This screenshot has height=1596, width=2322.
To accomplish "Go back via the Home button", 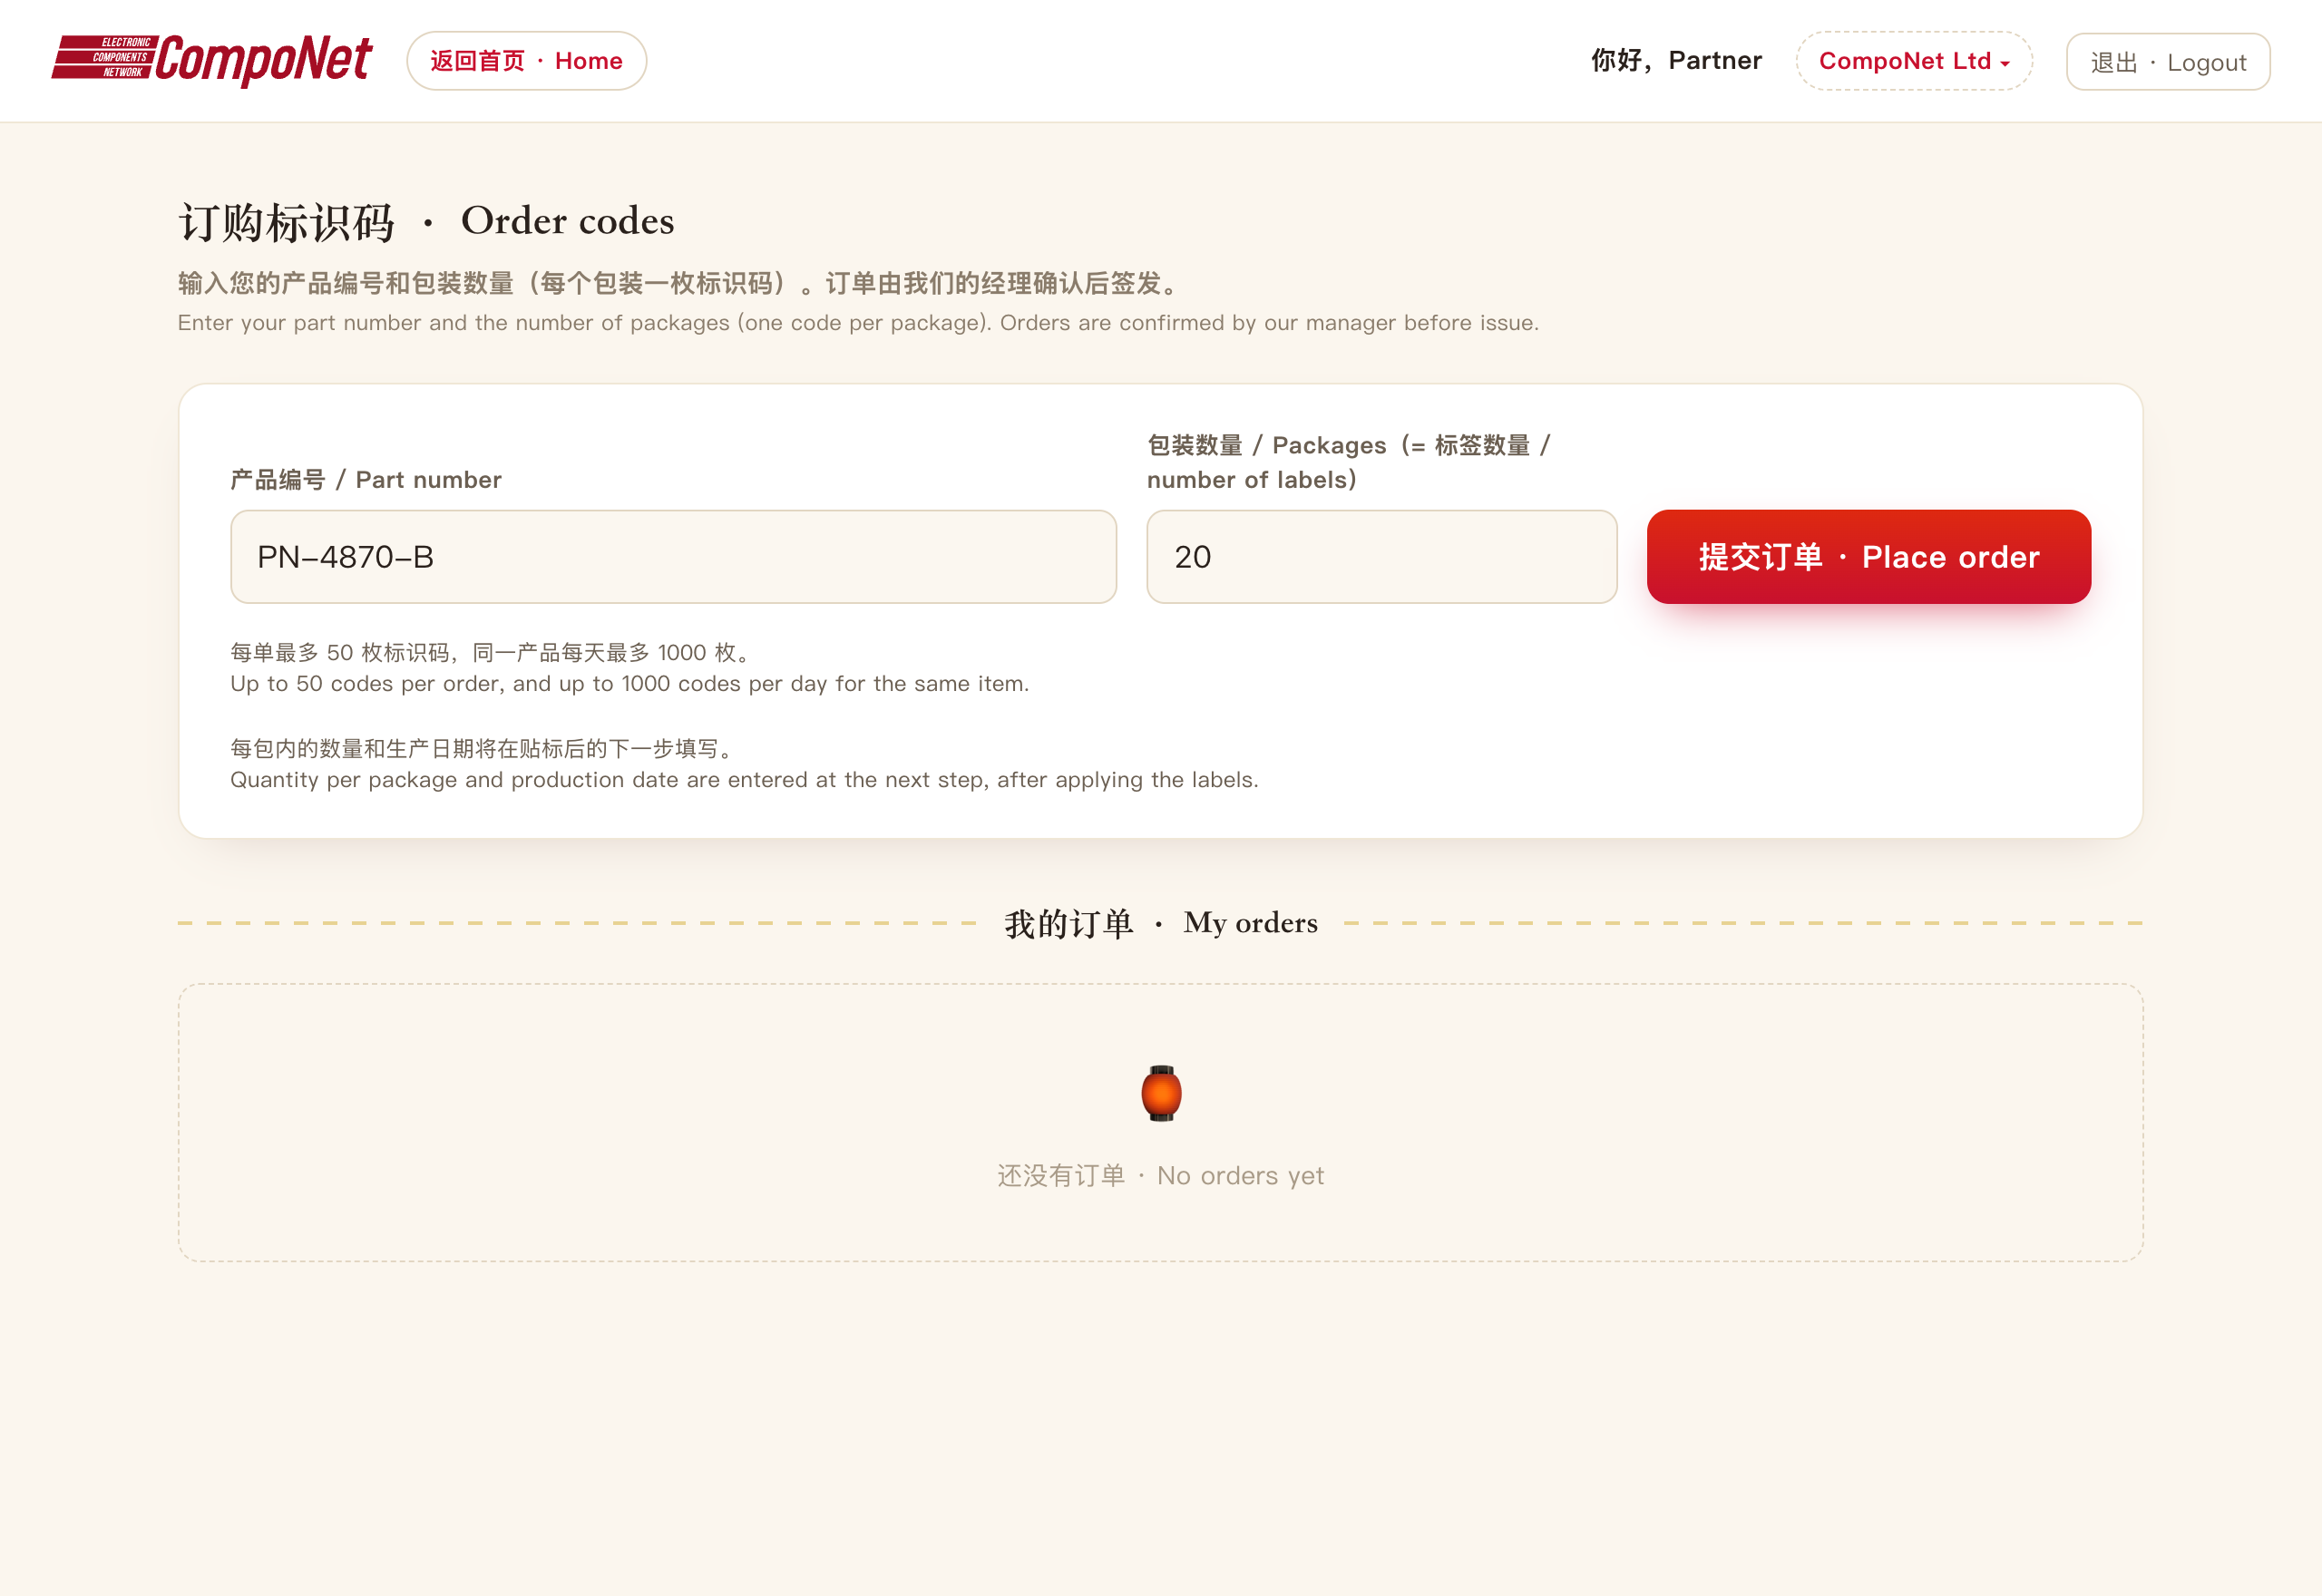I will [x=526, y=61].
